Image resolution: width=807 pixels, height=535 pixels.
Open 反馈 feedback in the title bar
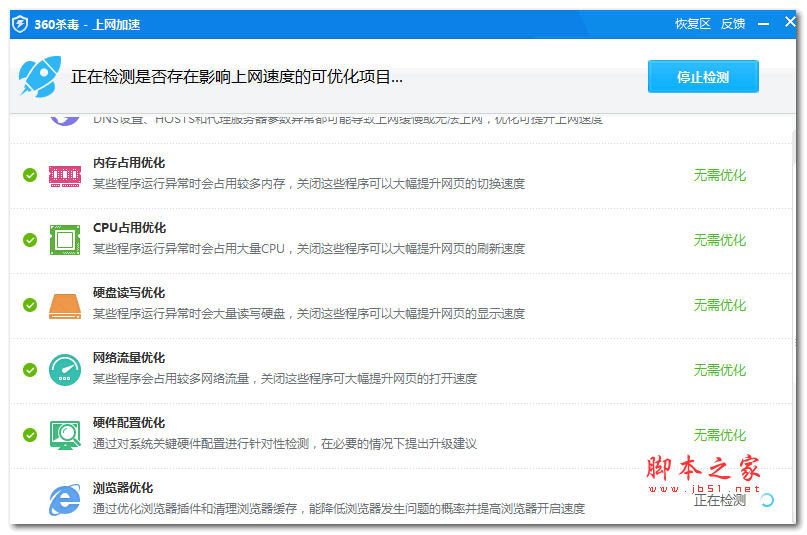[733, 24]
